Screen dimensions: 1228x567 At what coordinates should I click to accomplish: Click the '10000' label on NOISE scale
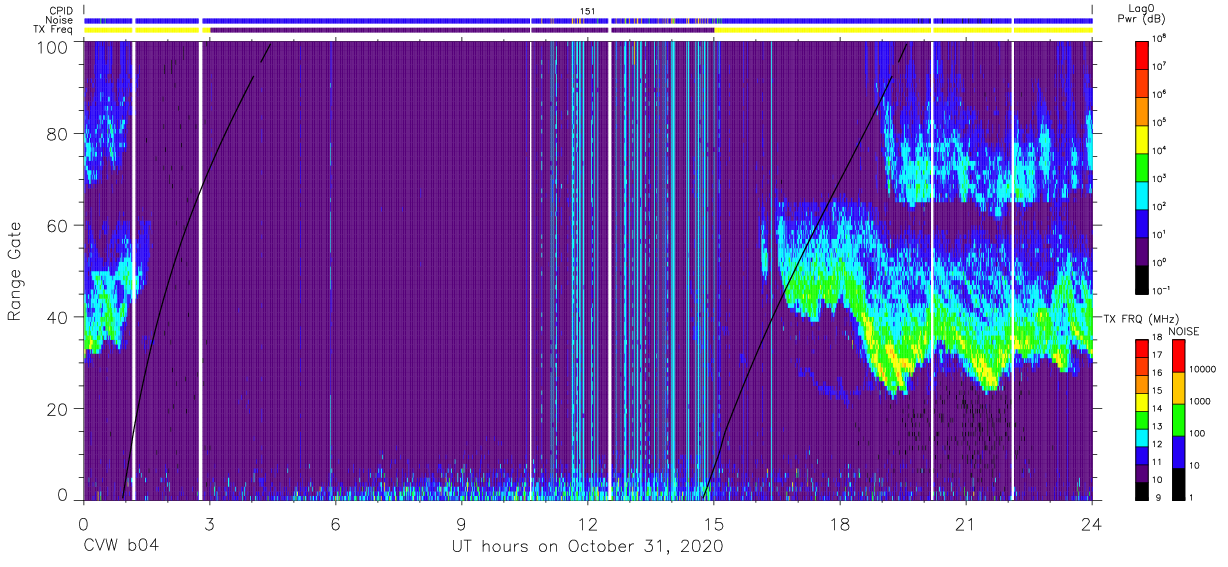(x=1201, y=371)
